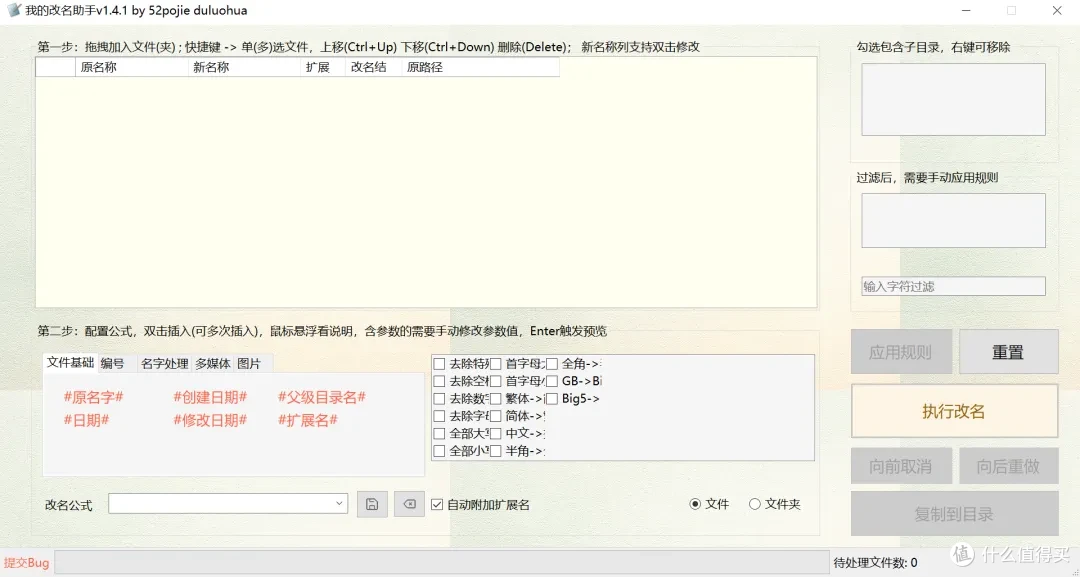
Task: Click the 待处理文件数: 0 status text
Action: click(x=875, y=563)
